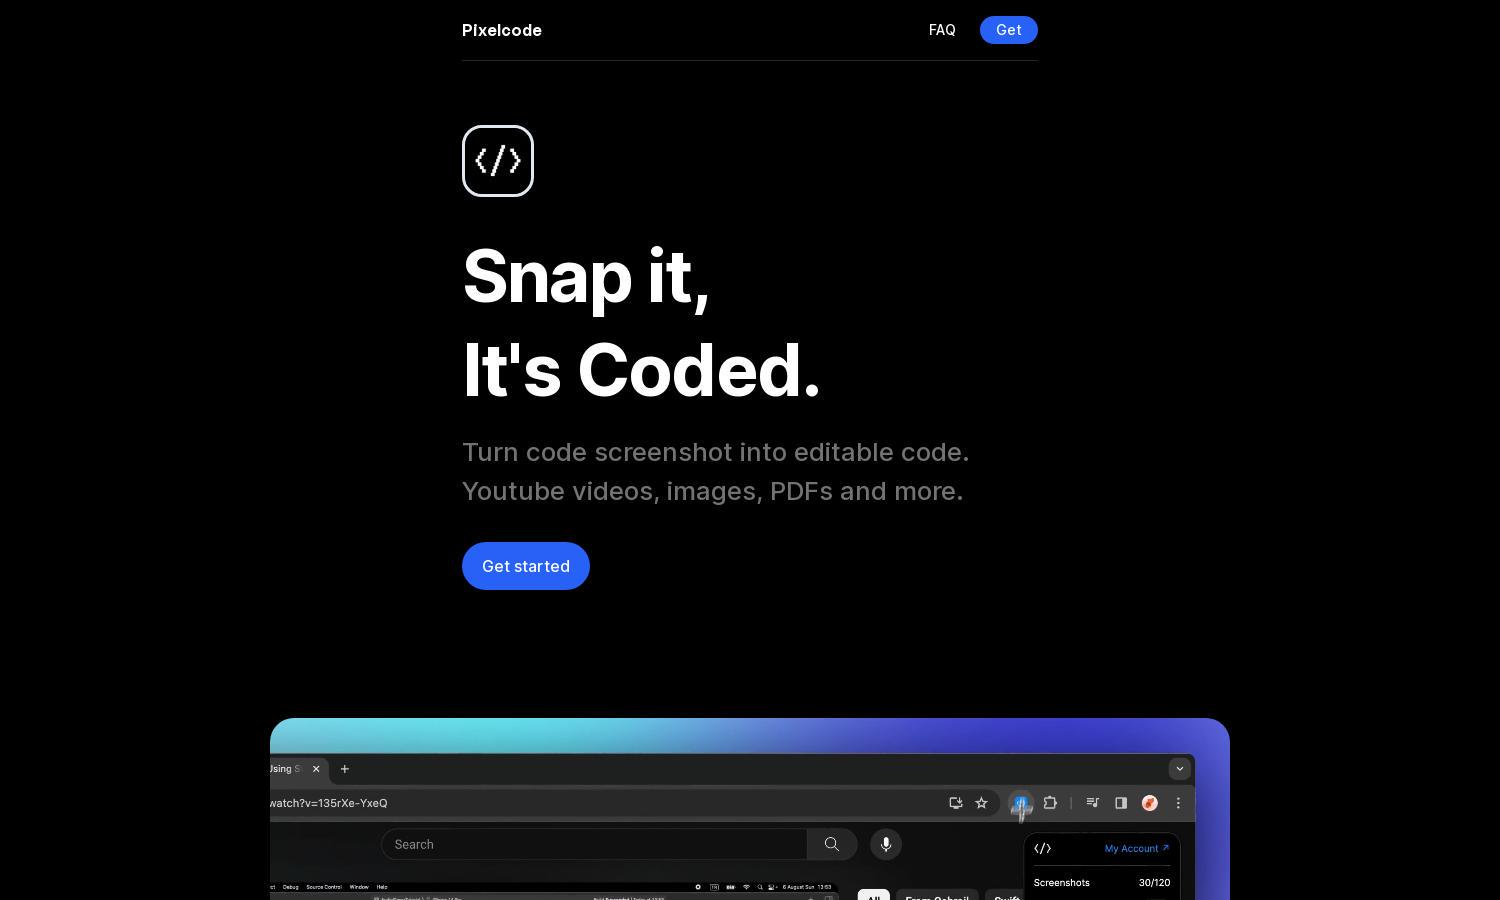This screenshot has width=1500, height=900.
Task: Click the large Pixelcode code-bracket logo
Action: coord(498,161)
